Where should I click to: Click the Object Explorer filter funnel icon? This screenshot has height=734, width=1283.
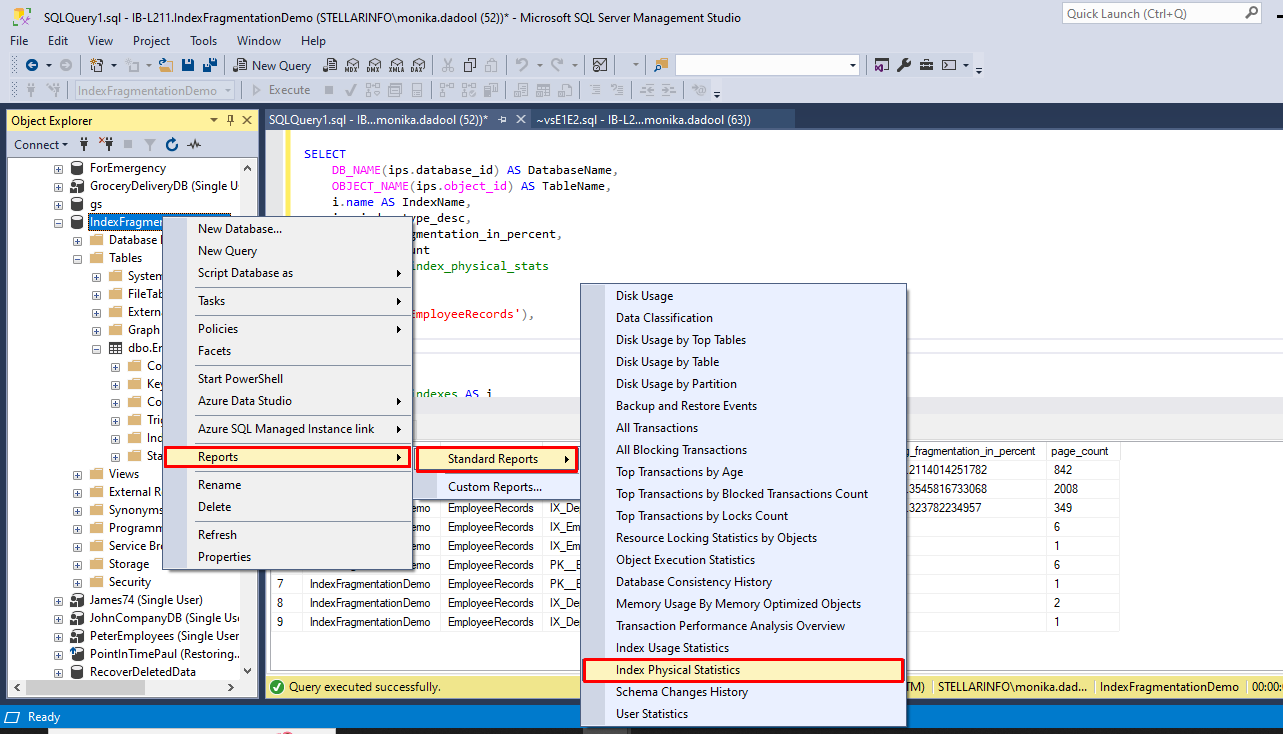(x=150, y=144)
